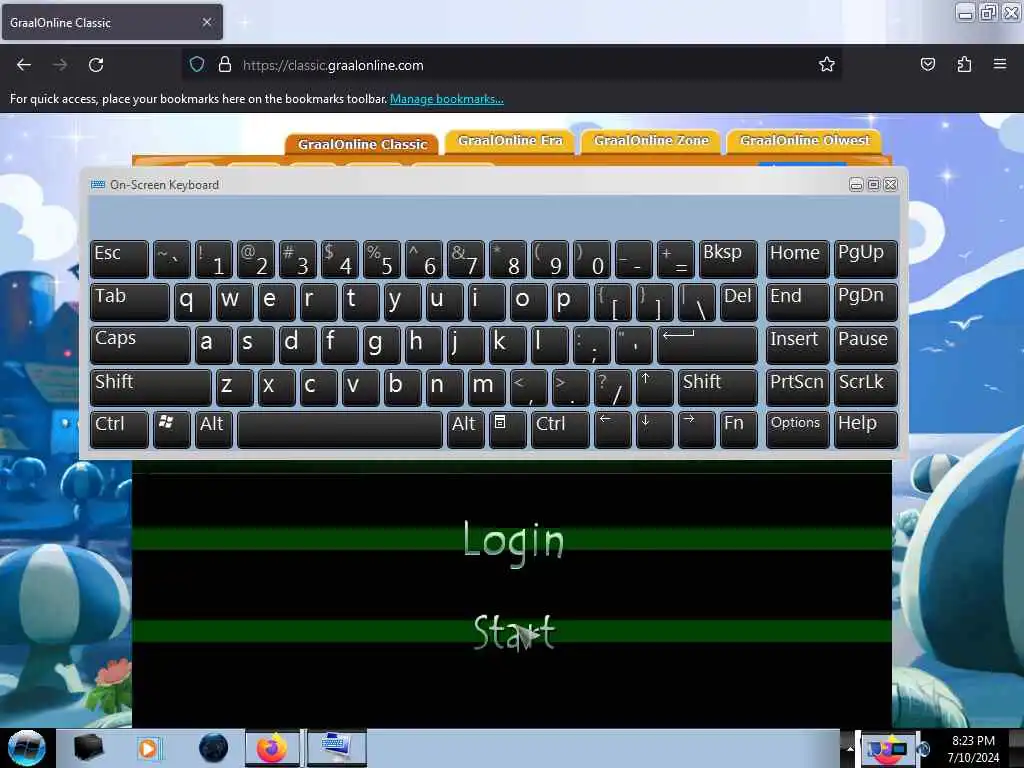
Task: Tap the right arrow key
Action: click(697, 430)
